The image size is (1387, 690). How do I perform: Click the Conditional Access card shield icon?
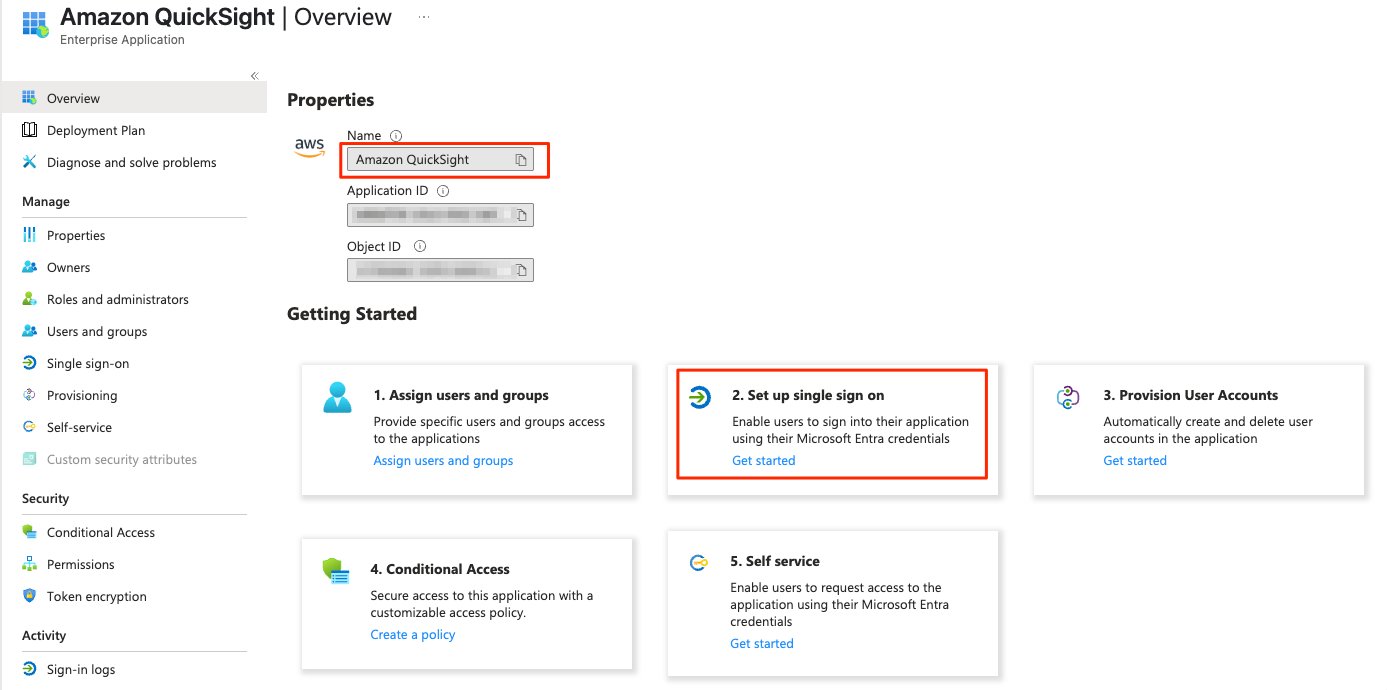tap(335, 571)
